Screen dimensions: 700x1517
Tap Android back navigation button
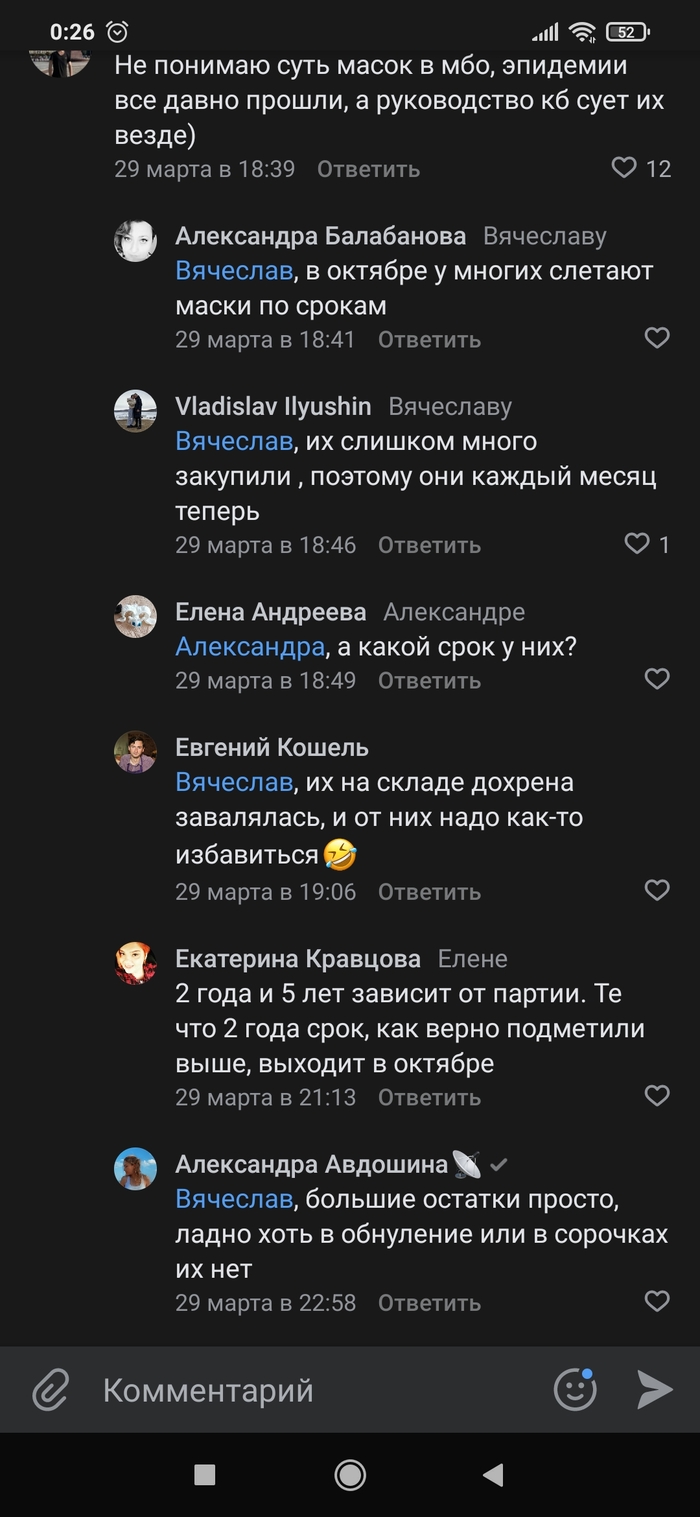click(492, 1475)
